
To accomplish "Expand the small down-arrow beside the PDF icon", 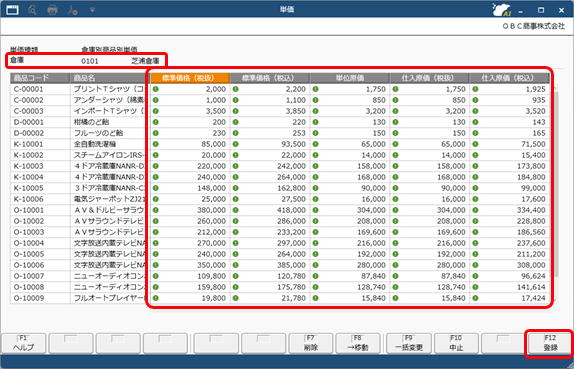I will tap(92, 10).
